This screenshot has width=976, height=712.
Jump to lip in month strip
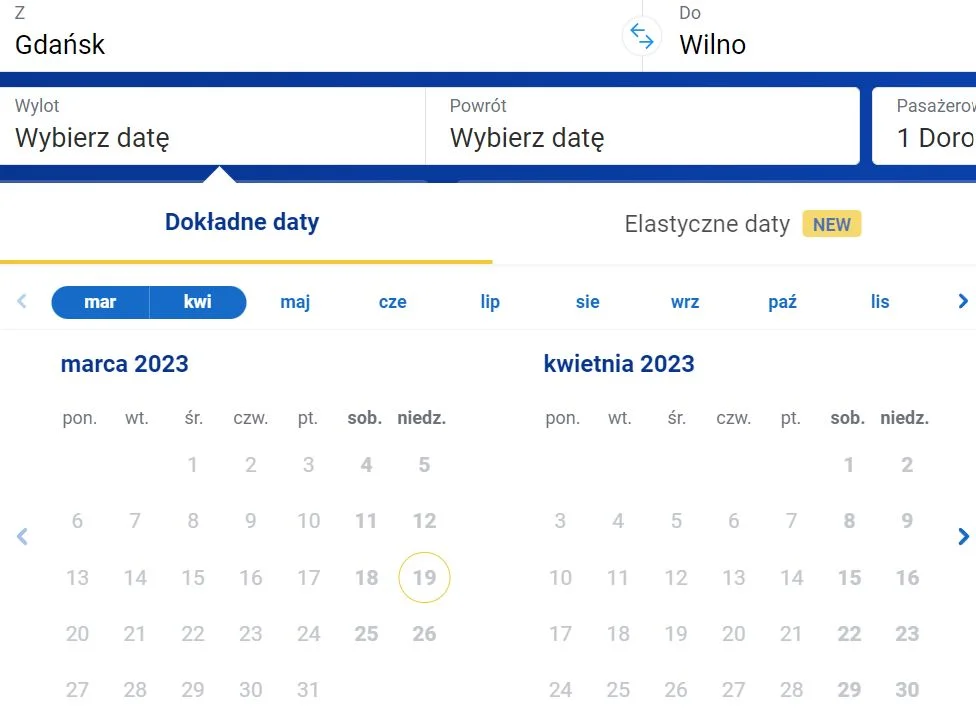pyautogui.click(x=490, y=302)
